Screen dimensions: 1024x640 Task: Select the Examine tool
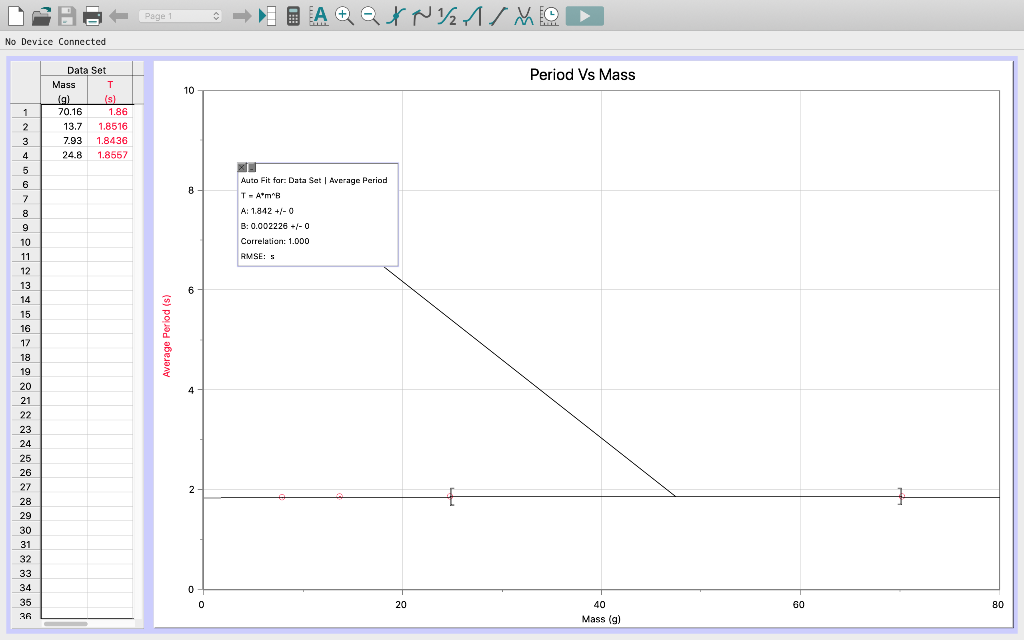tap(394, 15)
